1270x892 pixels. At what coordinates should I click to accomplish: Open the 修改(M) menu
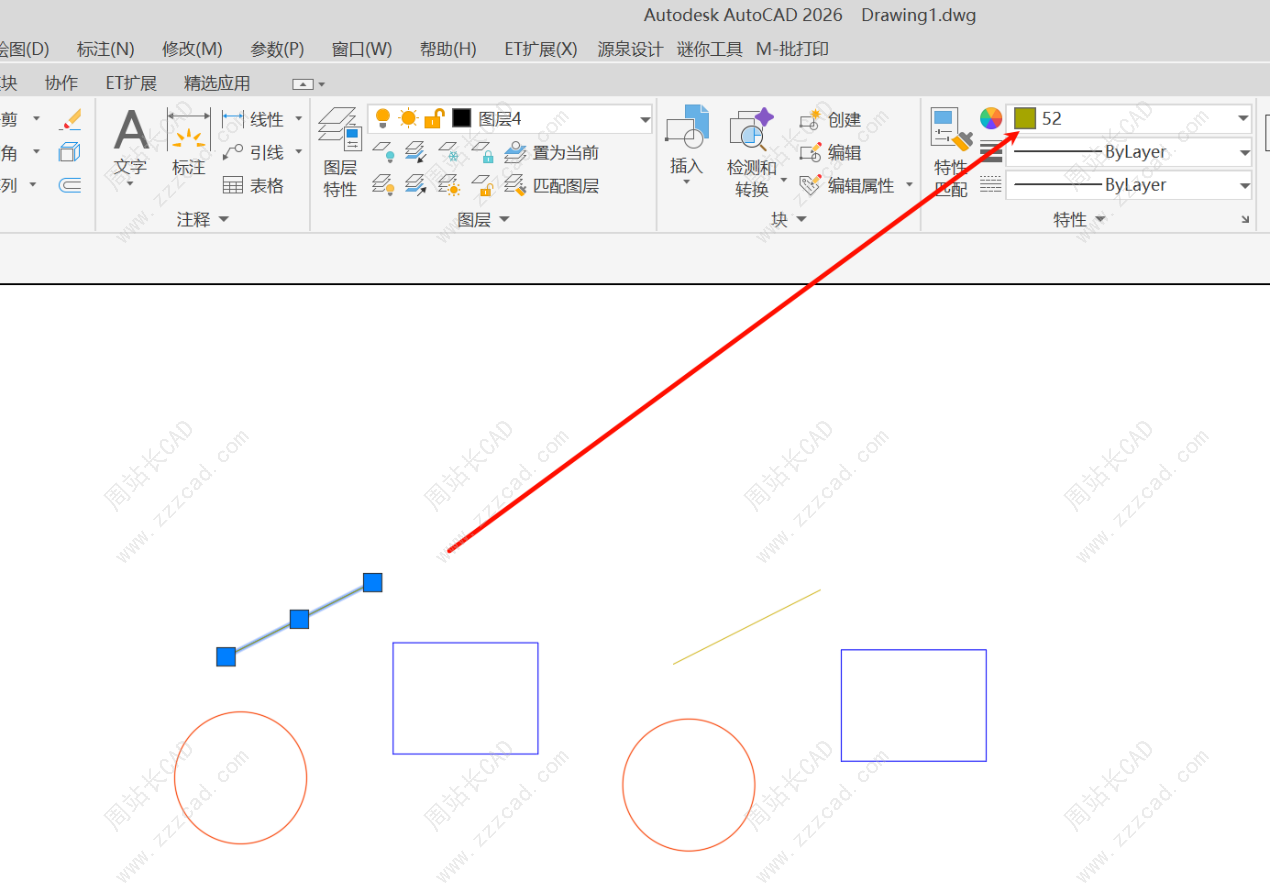pos(192,49)
